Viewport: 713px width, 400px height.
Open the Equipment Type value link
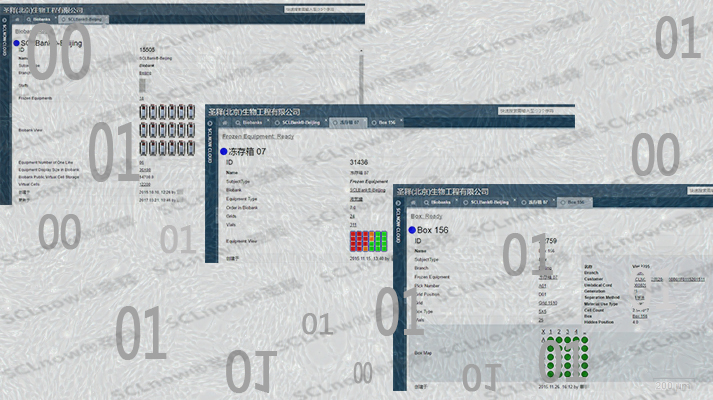point(356,199)
